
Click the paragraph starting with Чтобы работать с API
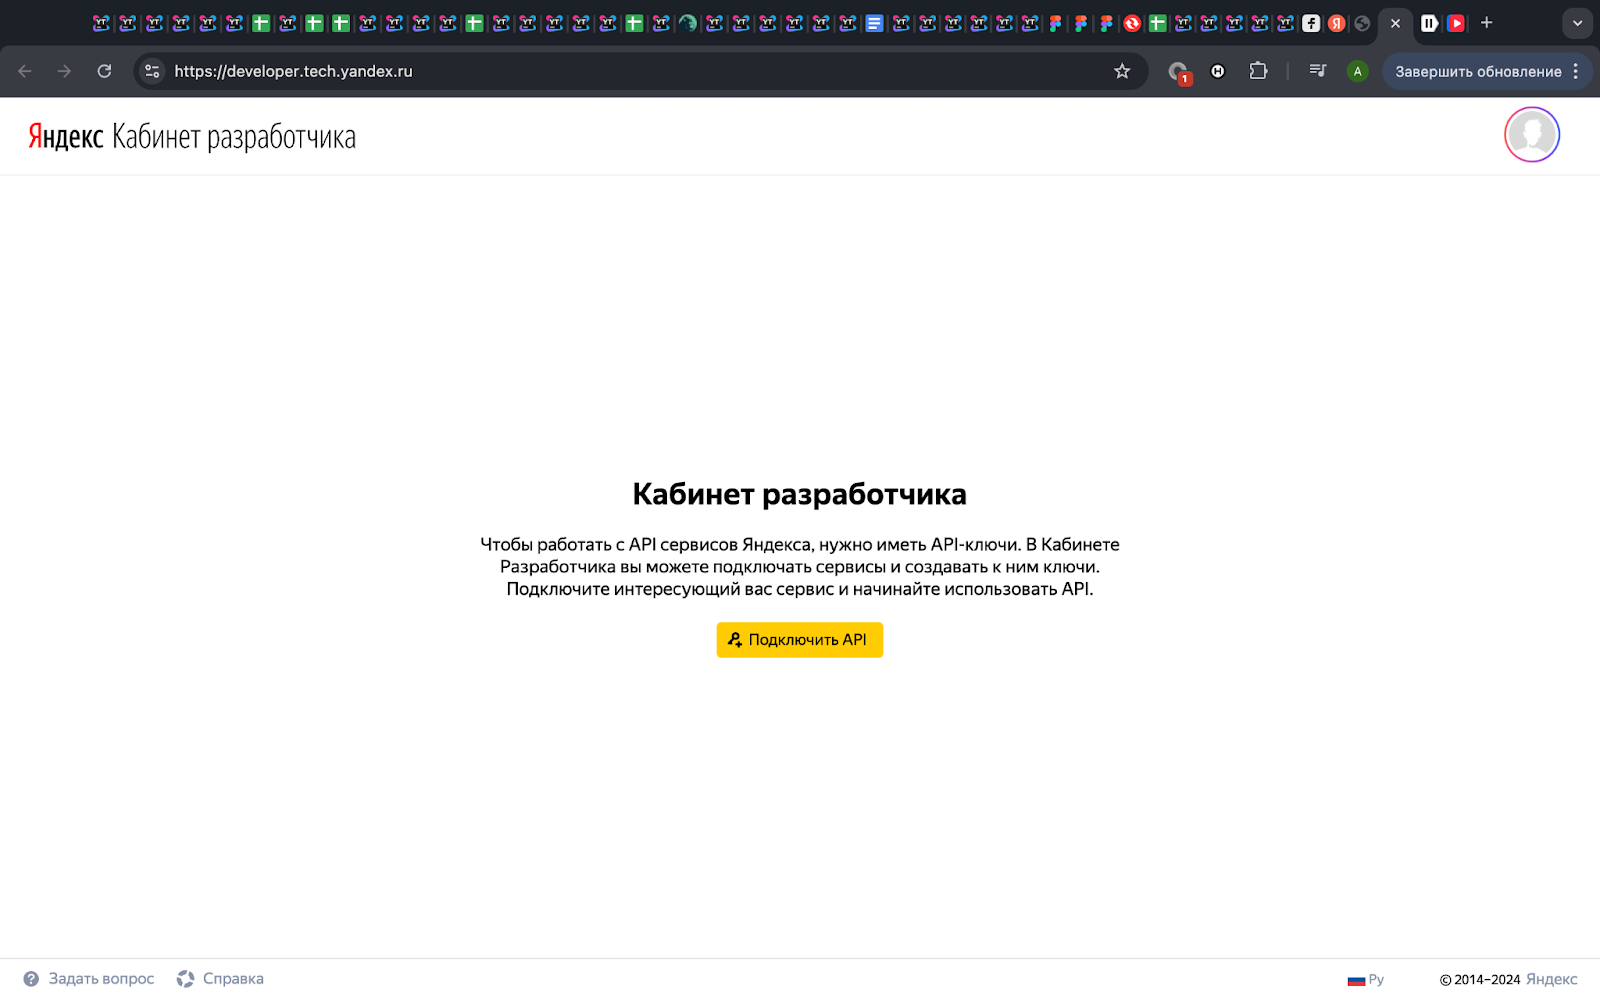pos(800,567)
